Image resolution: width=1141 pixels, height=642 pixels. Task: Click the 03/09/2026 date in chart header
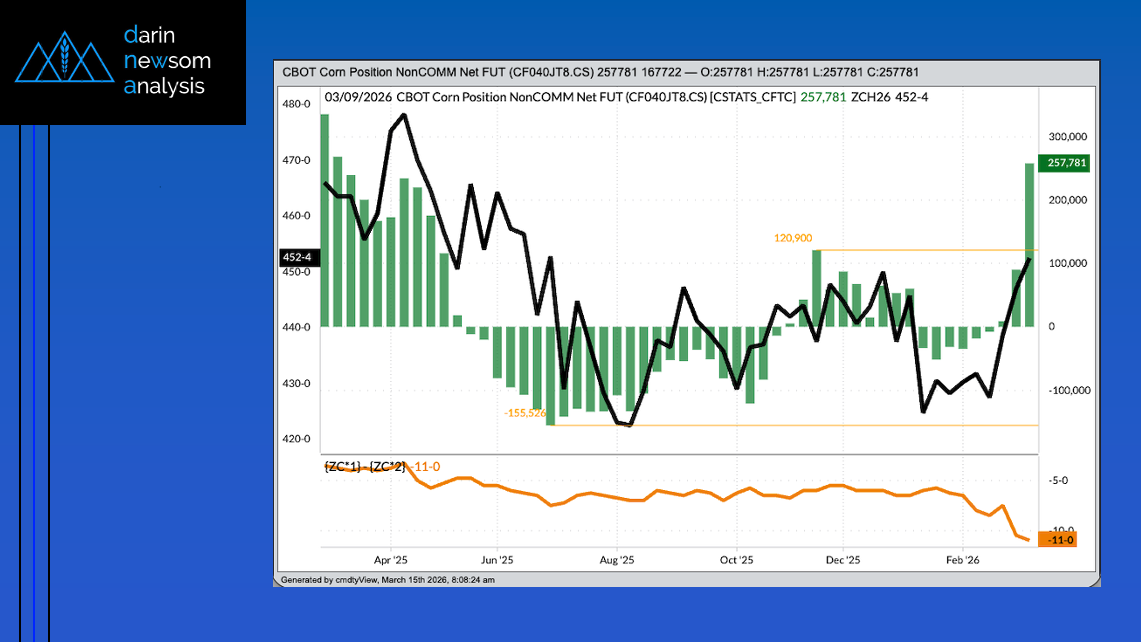pyautogui.click(x=357, y=97)
